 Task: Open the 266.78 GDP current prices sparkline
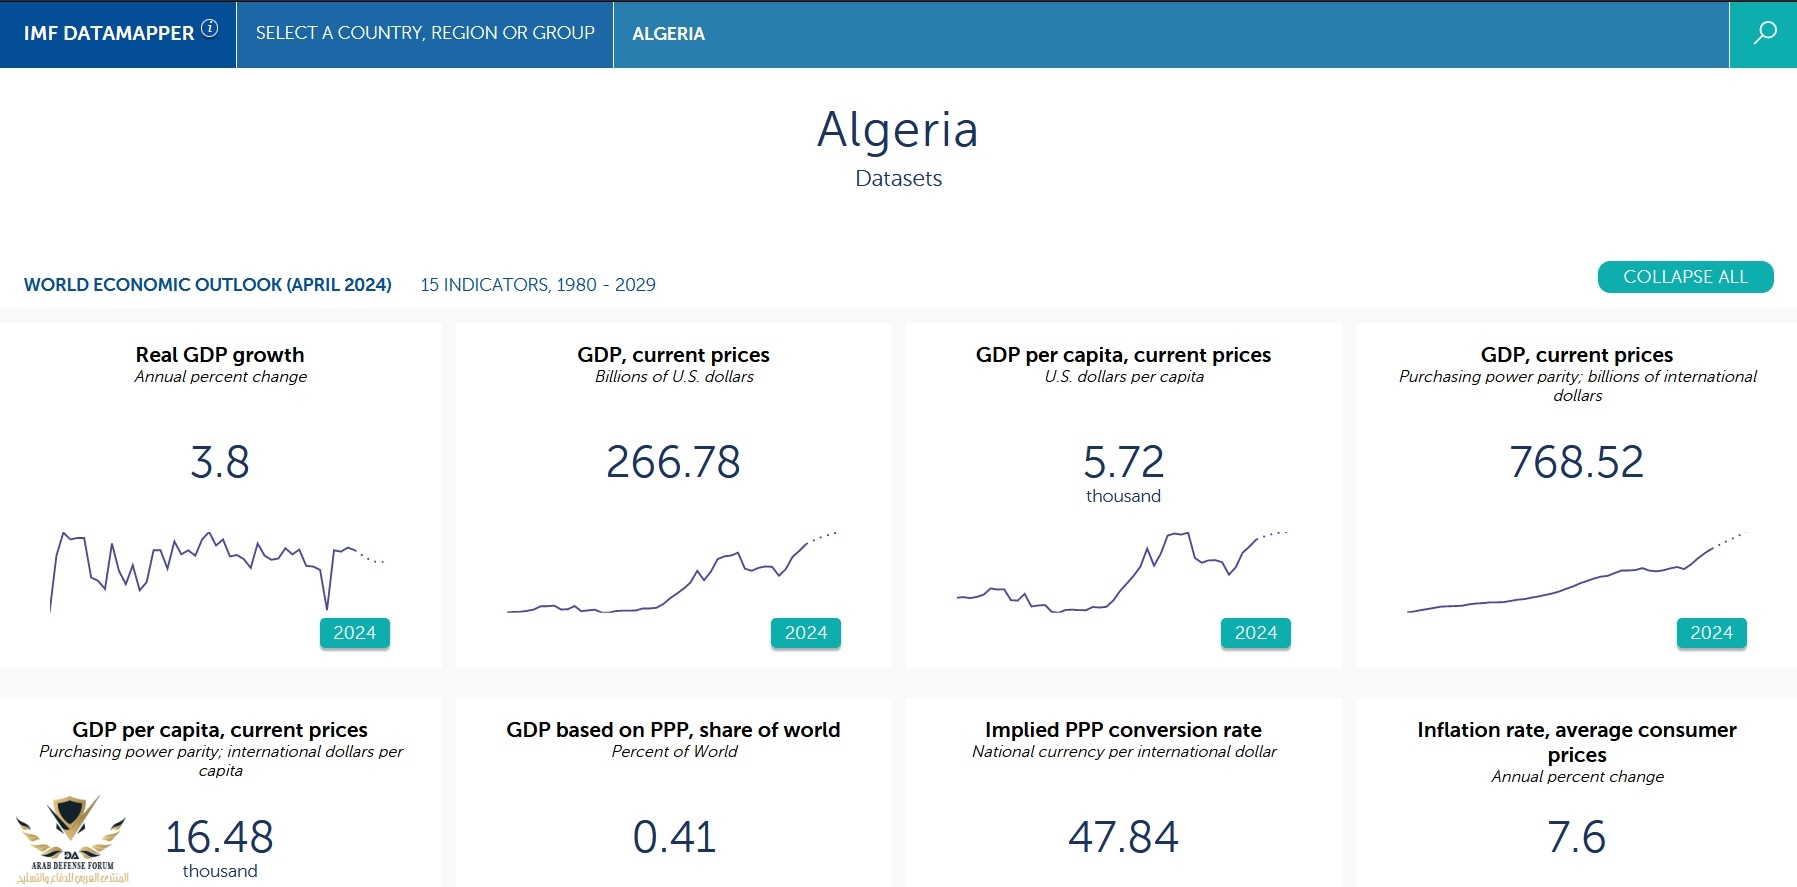click(671, 575)
